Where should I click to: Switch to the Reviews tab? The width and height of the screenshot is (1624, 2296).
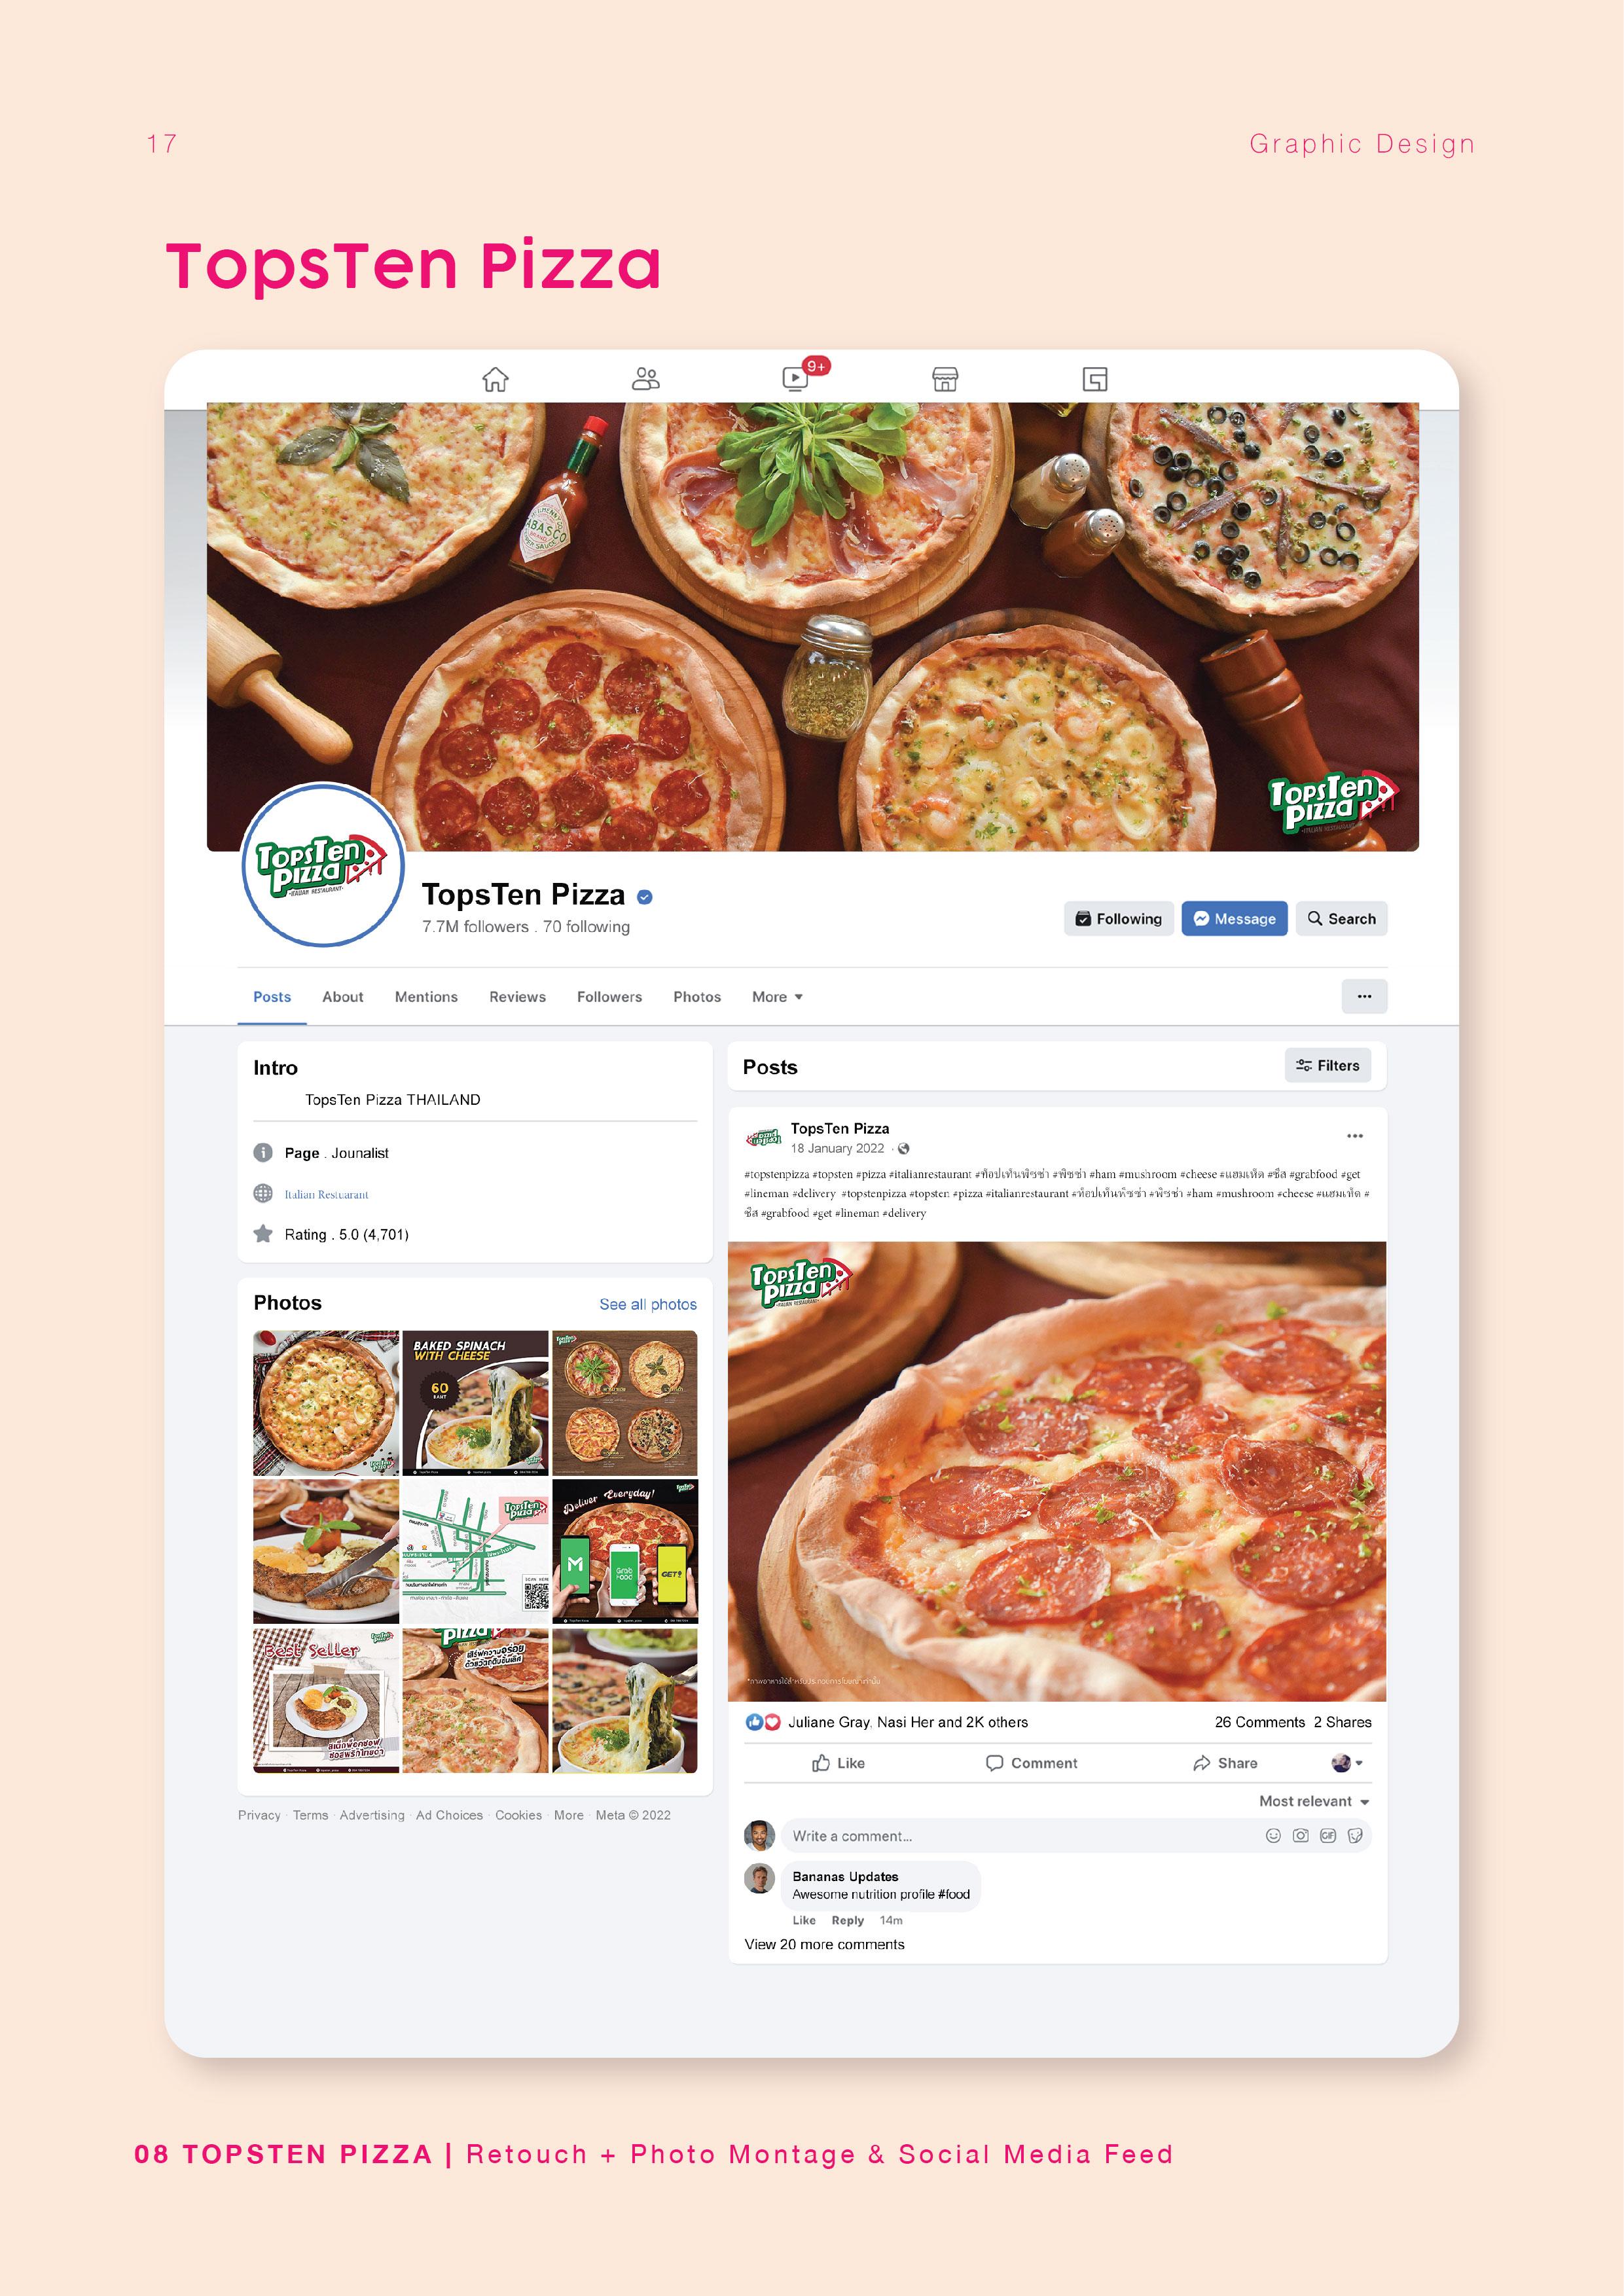(517, 997)
